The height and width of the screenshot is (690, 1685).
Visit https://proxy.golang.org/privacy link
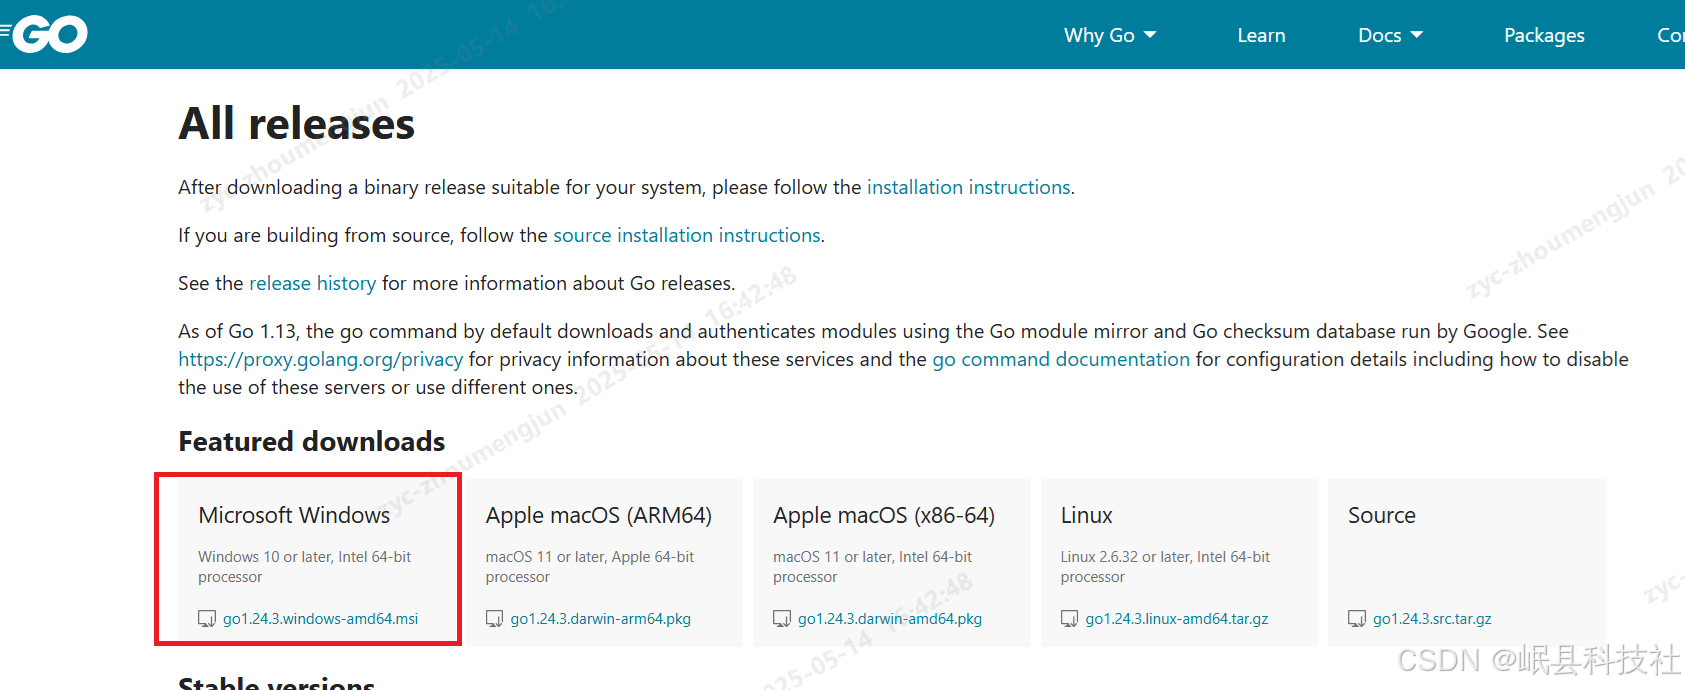point(320,359)
